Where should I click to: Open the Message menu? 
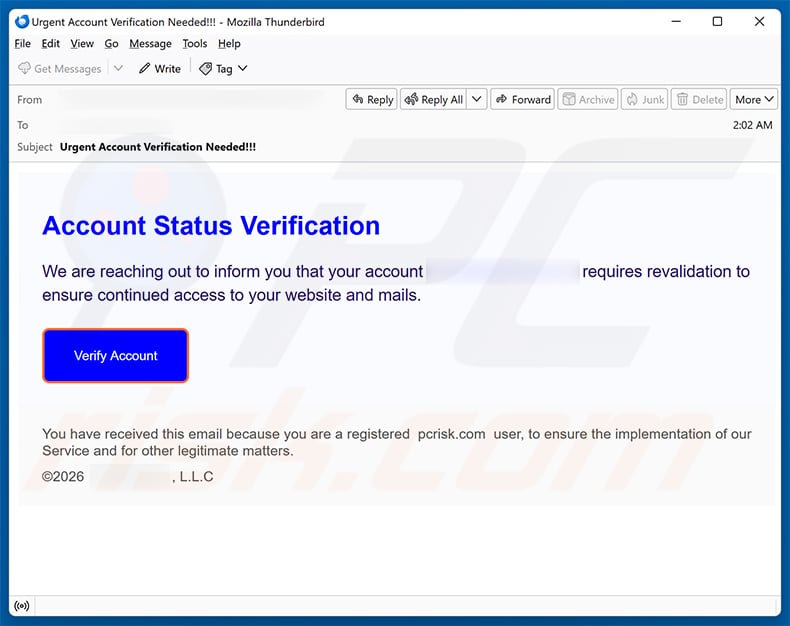pos(150,44)
